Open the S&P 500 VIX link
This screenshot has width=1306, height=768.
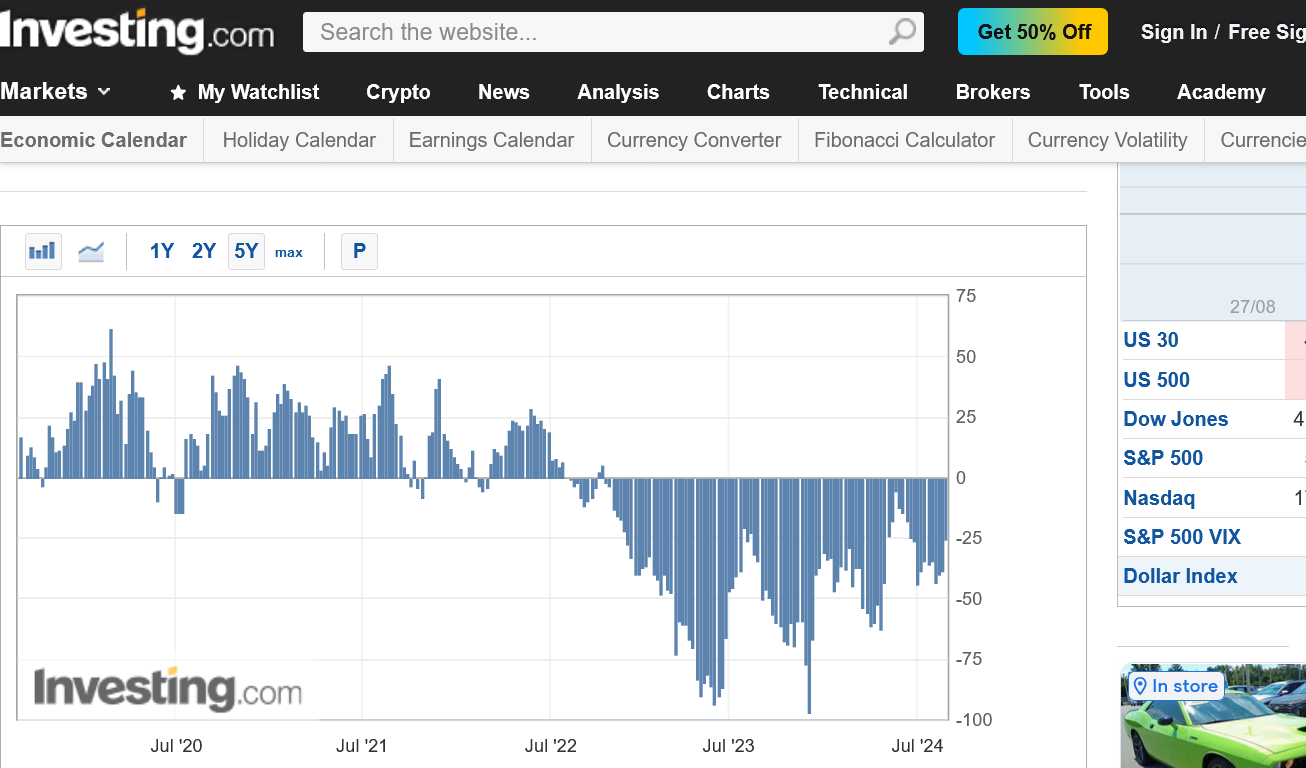point(1182,537)
